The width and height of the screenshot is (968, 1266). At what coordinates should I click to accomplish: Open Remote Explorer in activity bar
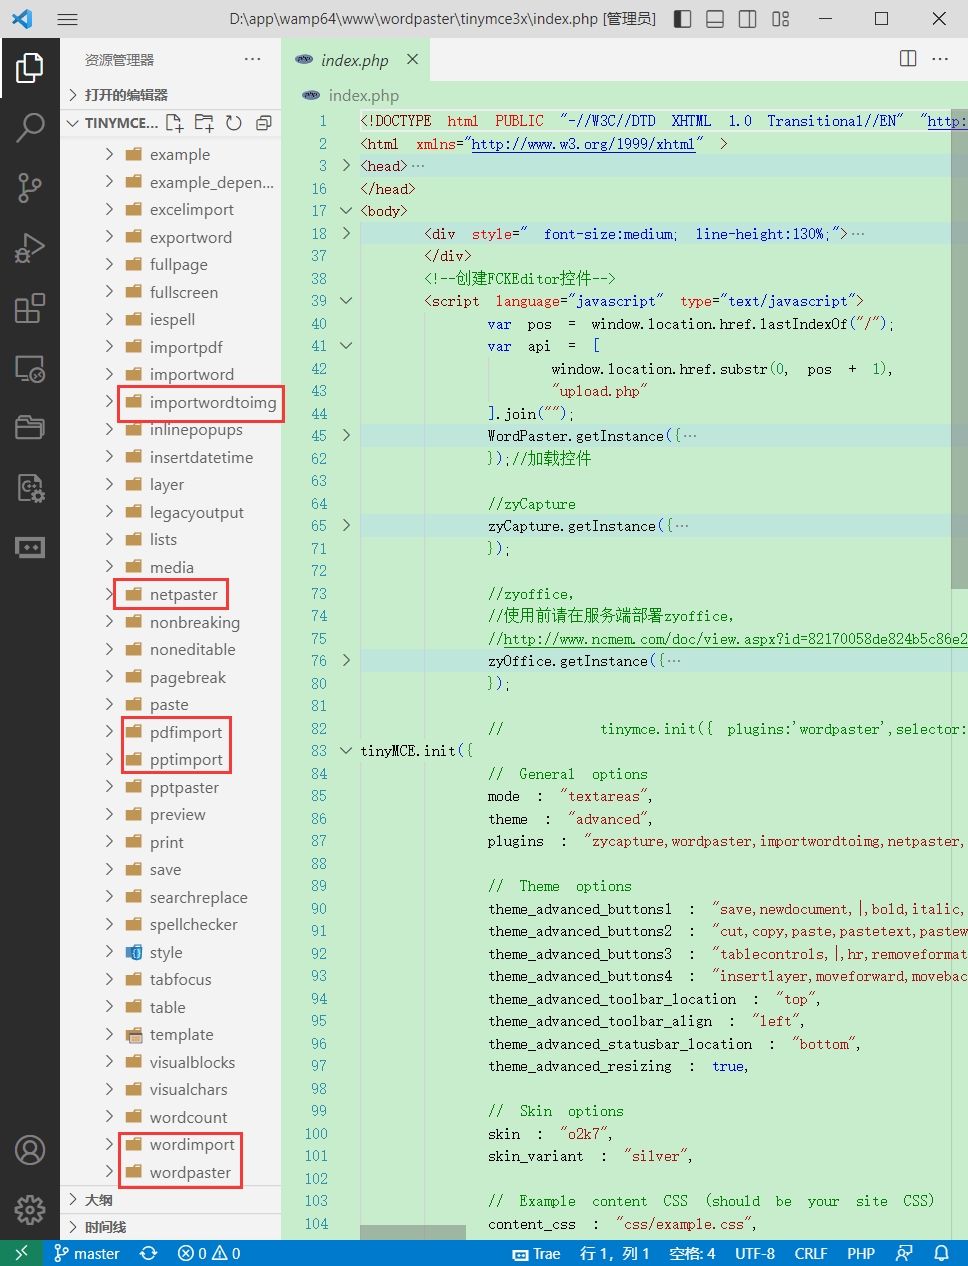30,369
